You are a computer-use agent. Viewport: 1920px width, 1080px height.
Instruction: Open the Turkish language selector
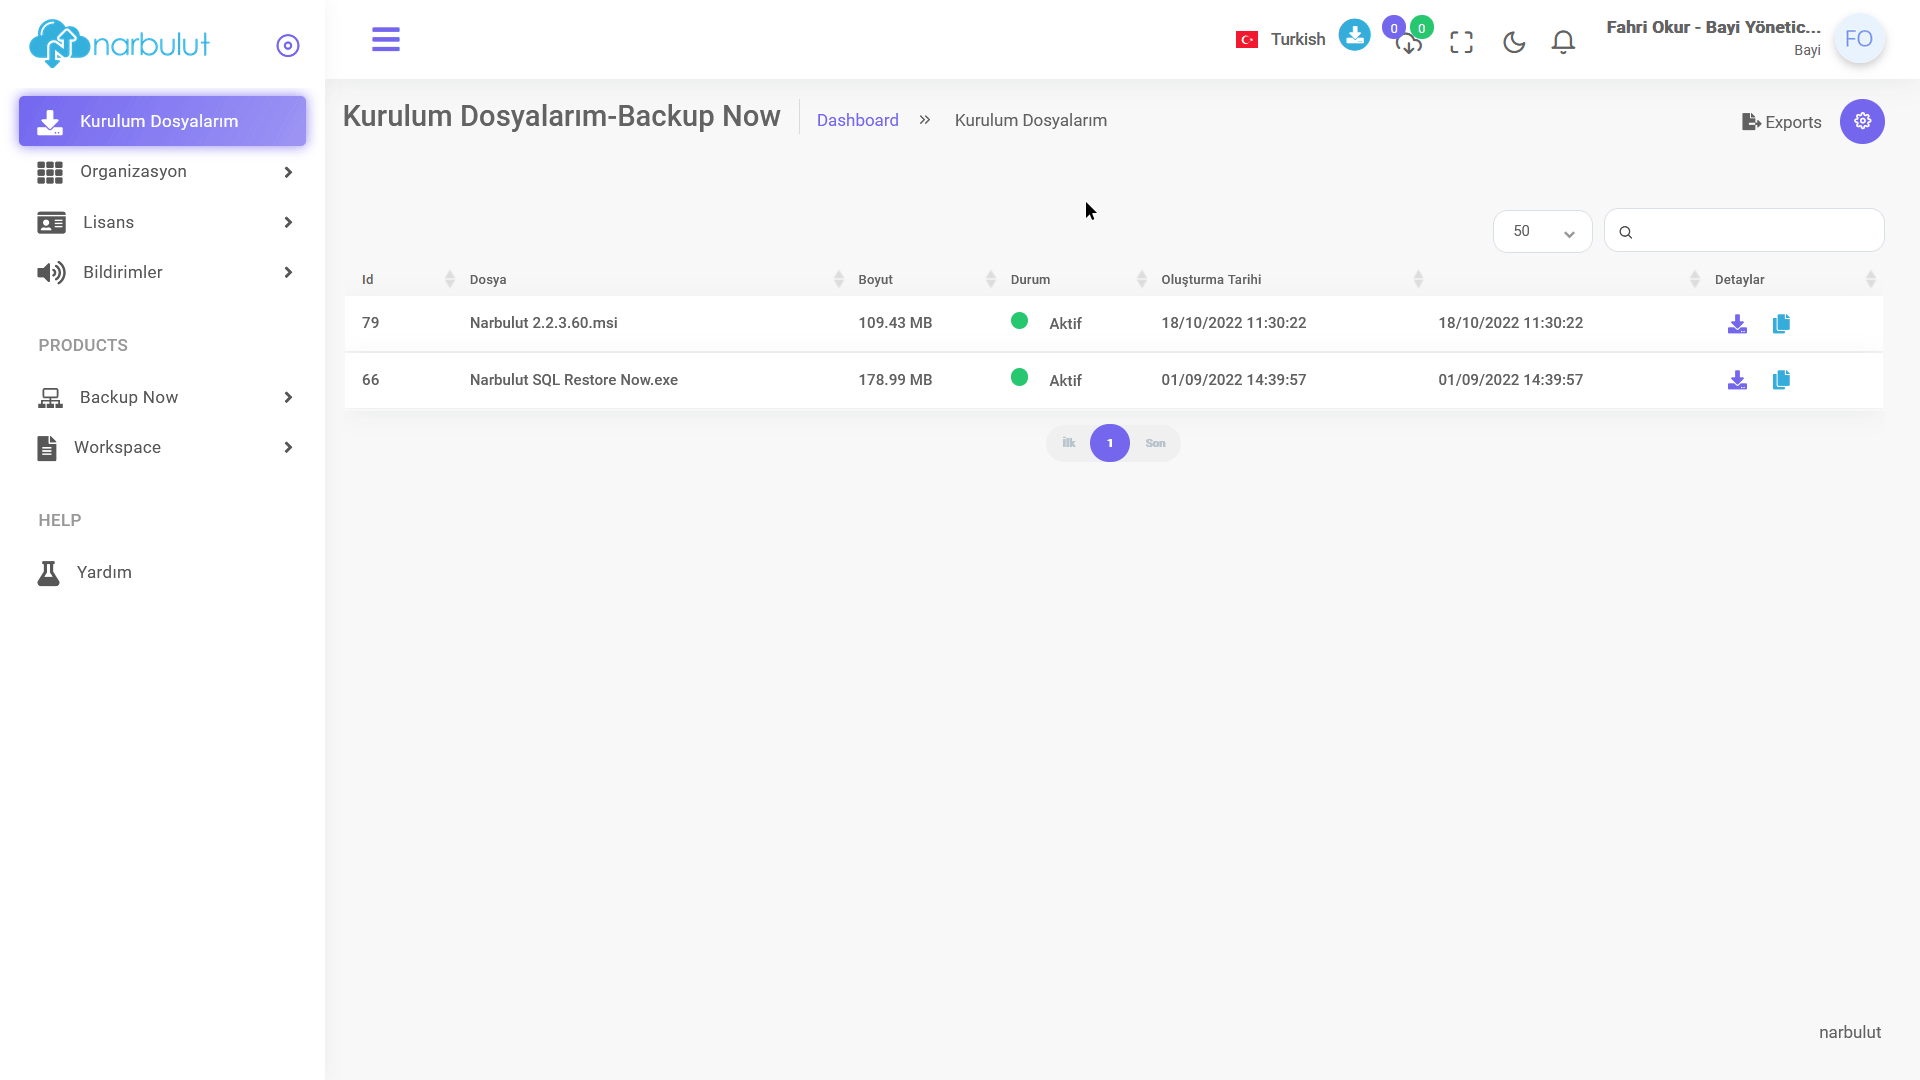[1280, 40]
